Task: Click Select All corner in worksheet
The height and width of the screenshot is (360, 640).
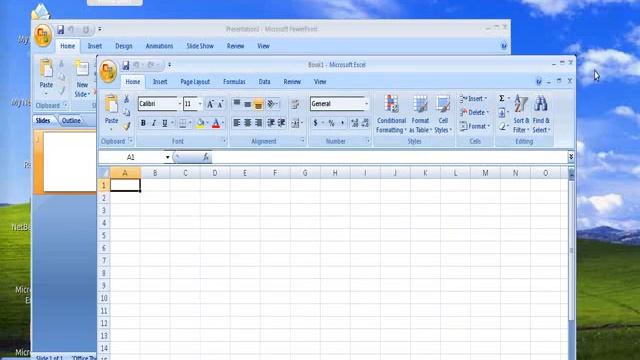Action: tap(104, 173)
